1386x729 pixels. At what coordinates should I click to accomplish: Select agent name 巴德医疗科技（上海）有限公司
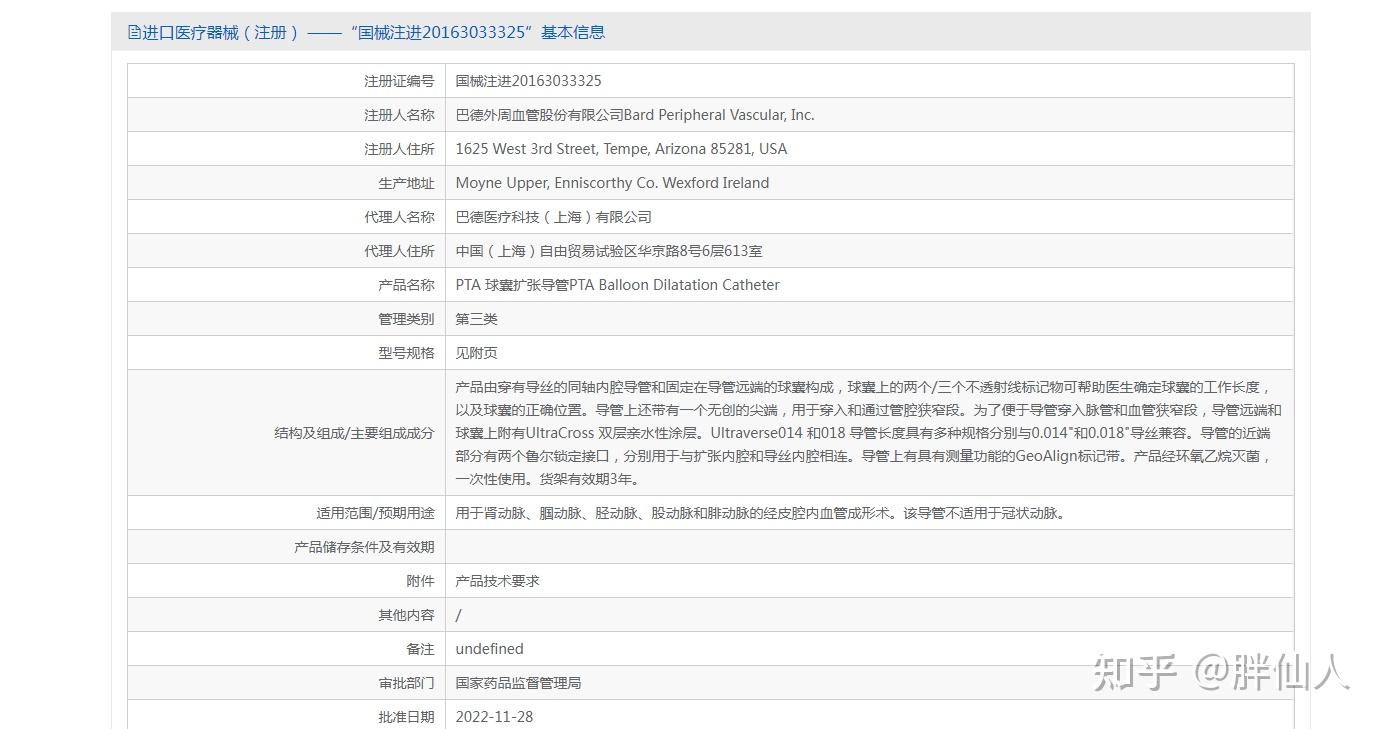coord(553,217)
